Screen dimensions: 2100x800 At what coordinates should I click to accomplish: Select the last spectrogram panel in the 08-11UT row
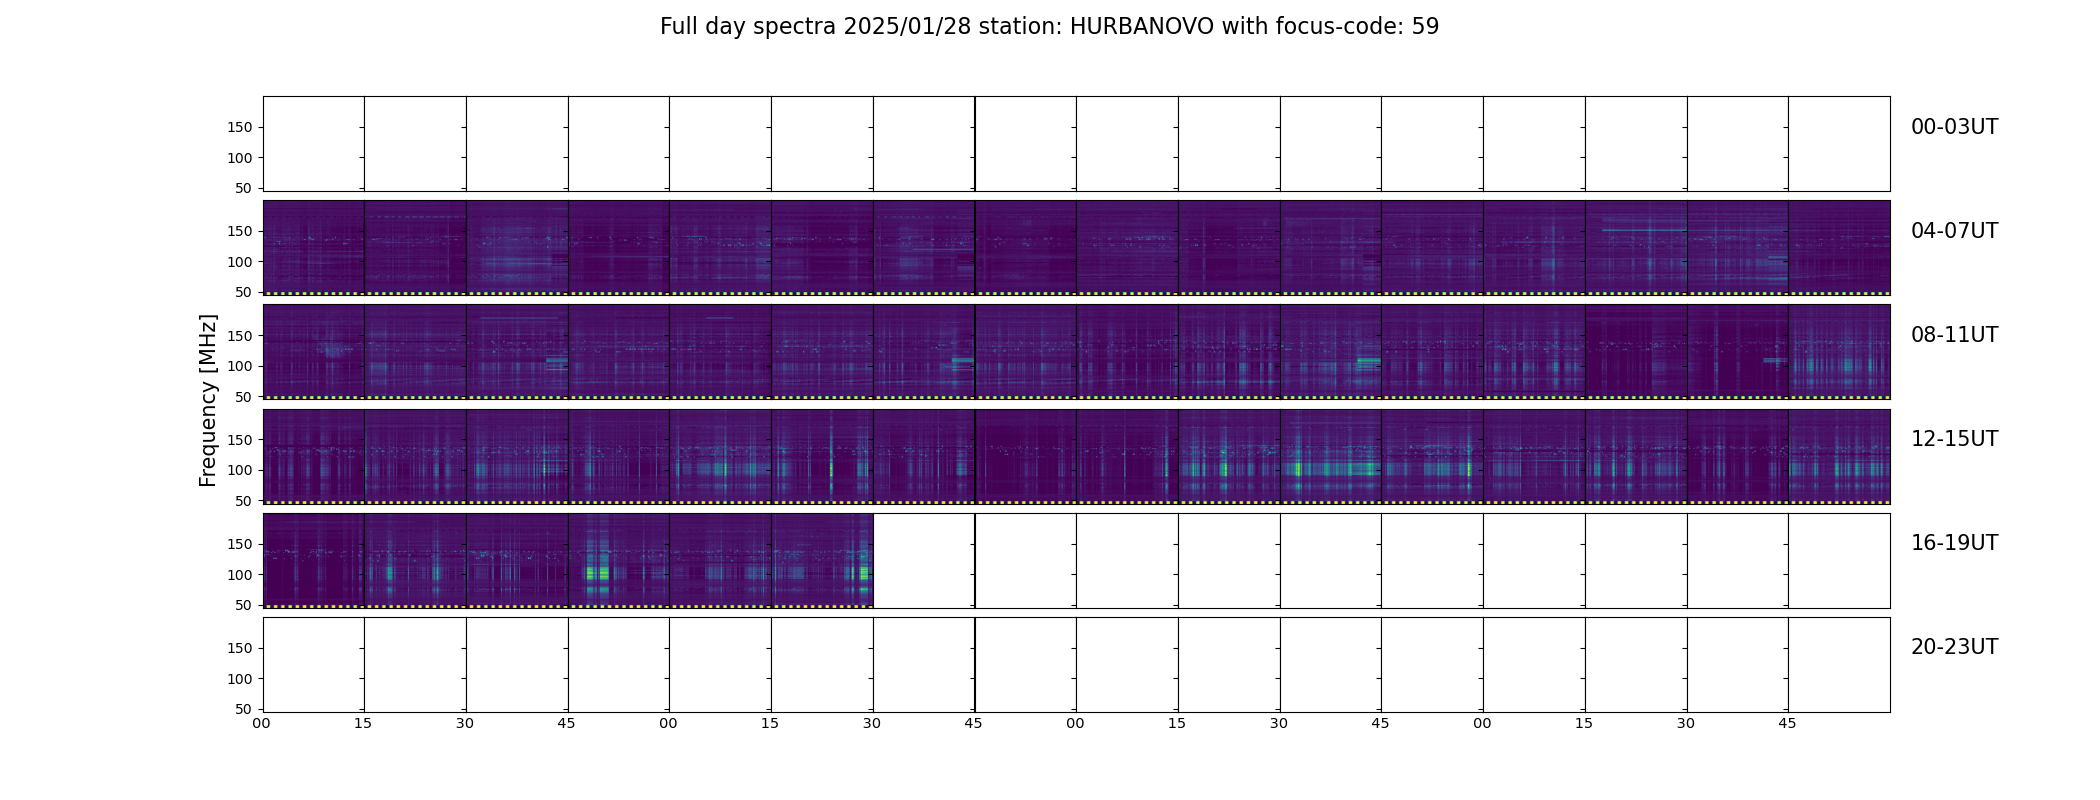[x=1839, y=352]
